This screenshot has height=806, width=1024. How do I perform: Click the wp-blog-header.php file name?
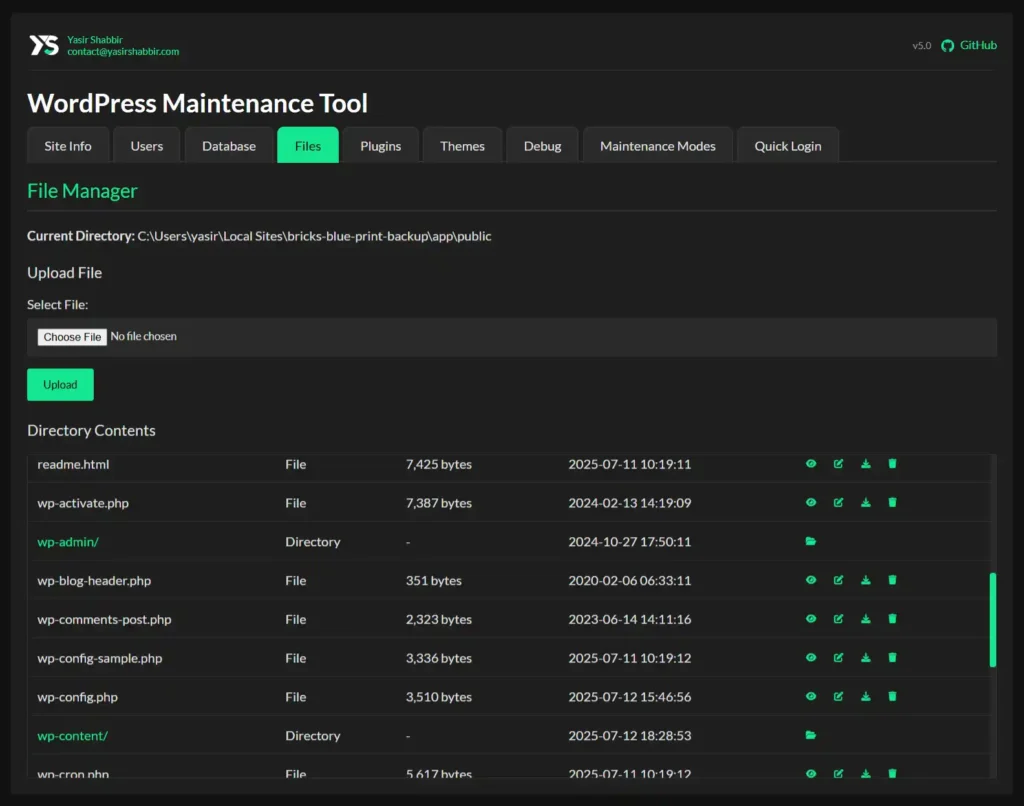(x=94, y=581)
